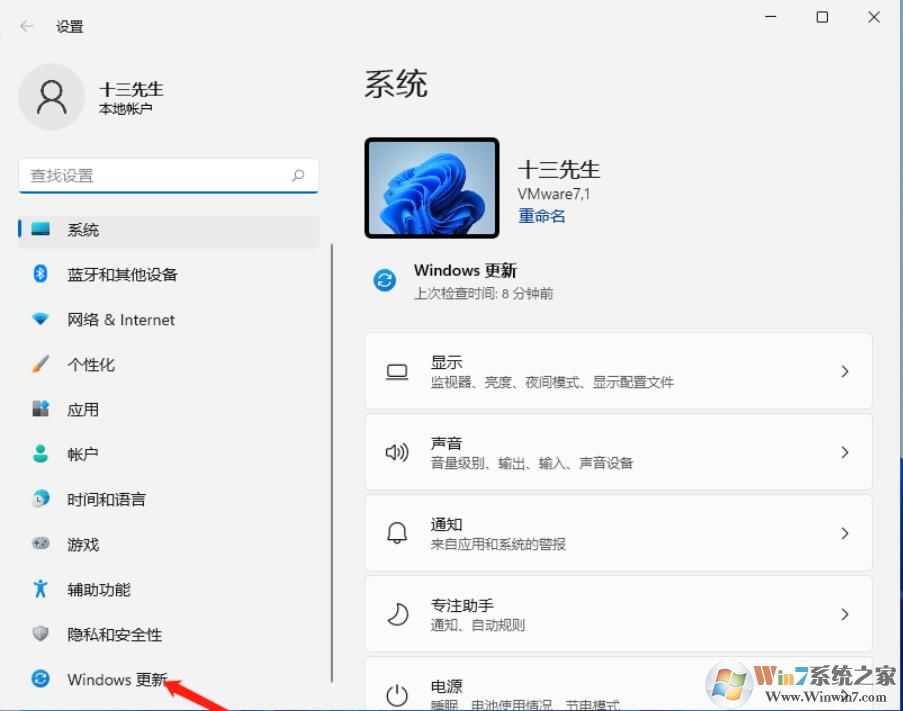Screen dimensions: 903x711
Task: Click the Rename link under VMware7,1
Action: 542,215
